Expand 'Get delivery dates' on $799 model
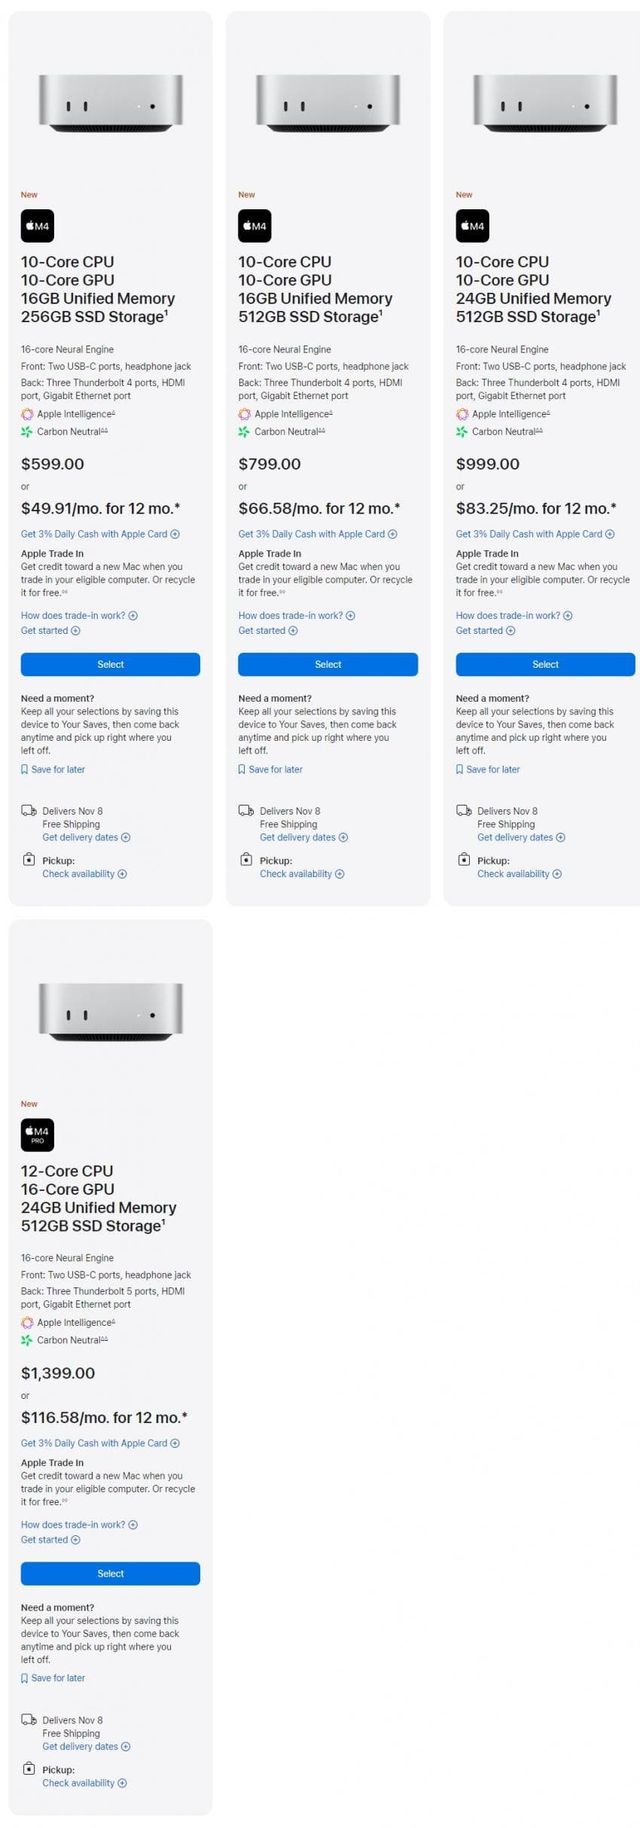 (304, 838)
